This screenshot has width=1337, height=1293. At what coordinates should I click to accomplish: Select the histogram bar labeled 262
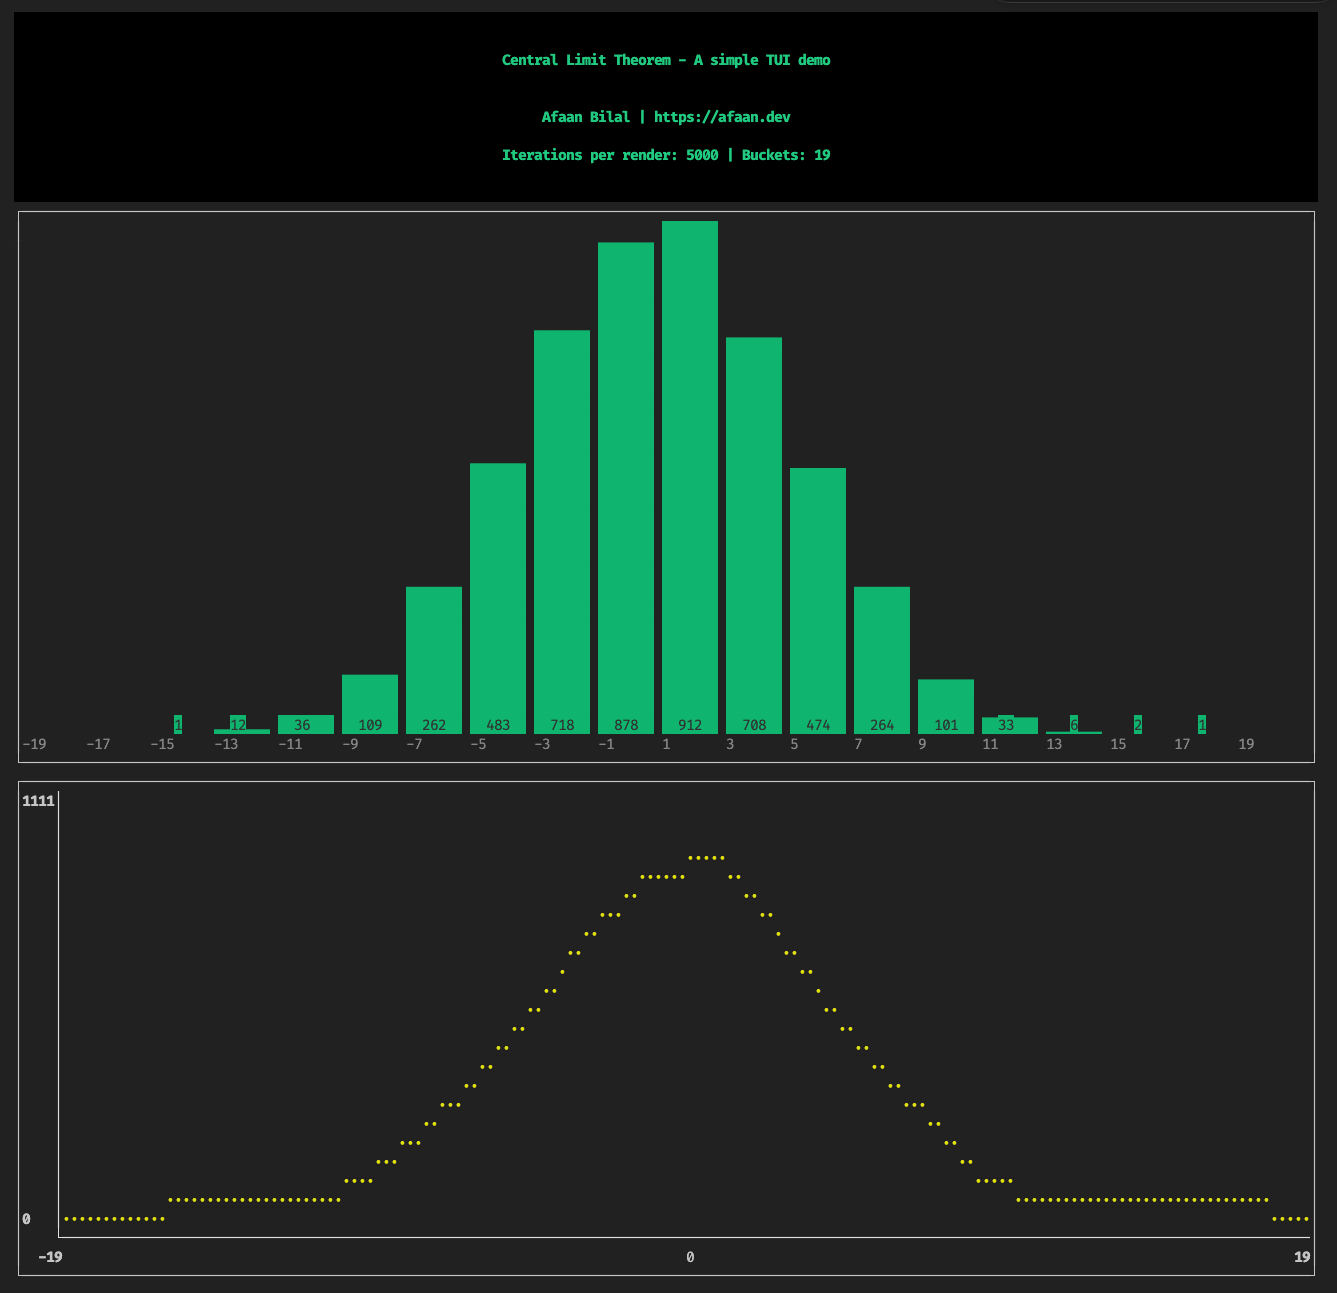(x=434, y=660)
